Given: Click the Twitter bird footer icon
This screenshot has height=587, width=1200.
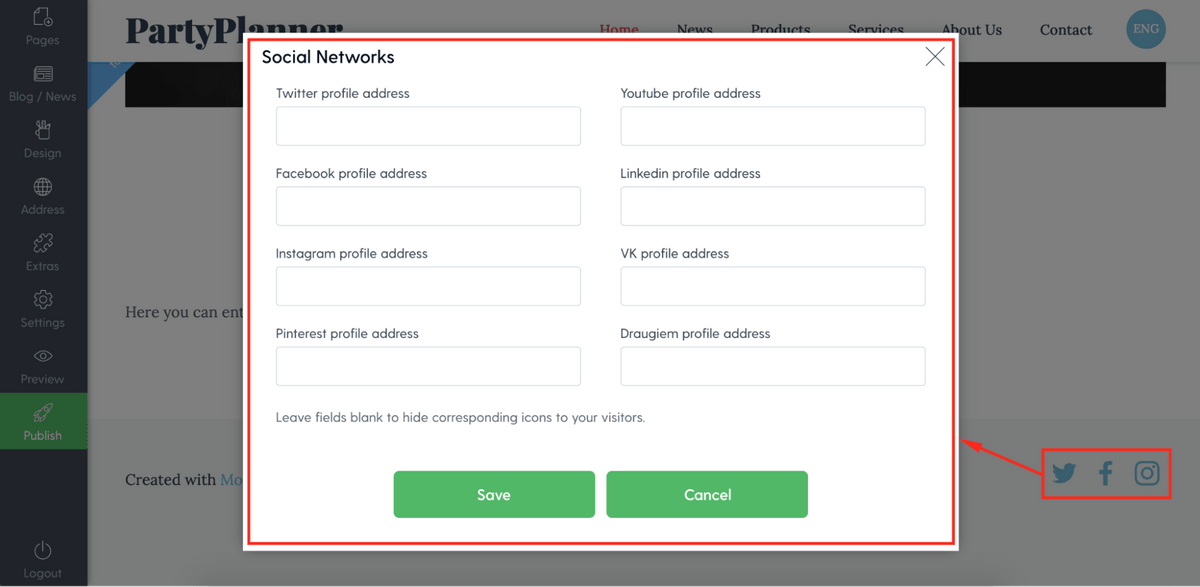Looking at the screenshot, I should pyautogui.click(x=1064, y=473).
